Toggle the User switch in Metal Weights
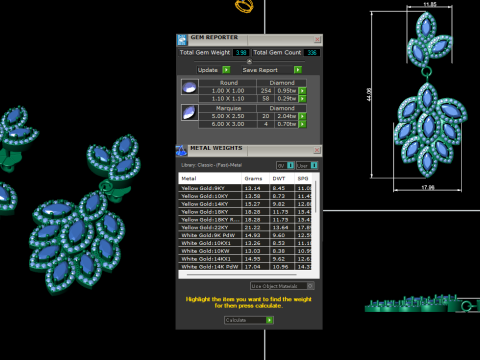480x360 pixels. coord(307,165)
